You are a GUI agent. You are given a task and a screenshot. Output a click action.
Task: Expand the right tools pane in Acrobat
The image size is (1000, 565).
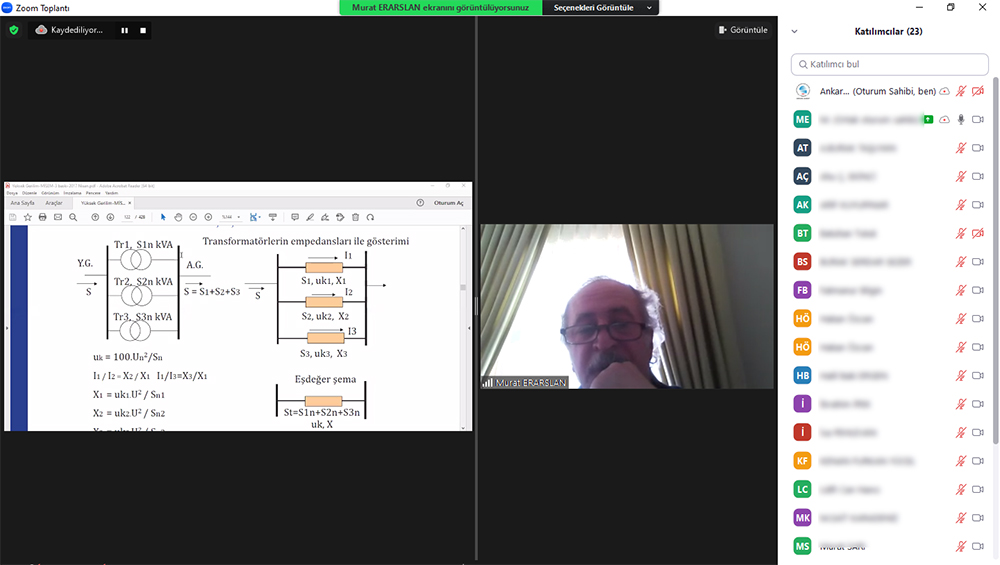tap(469, 328)
